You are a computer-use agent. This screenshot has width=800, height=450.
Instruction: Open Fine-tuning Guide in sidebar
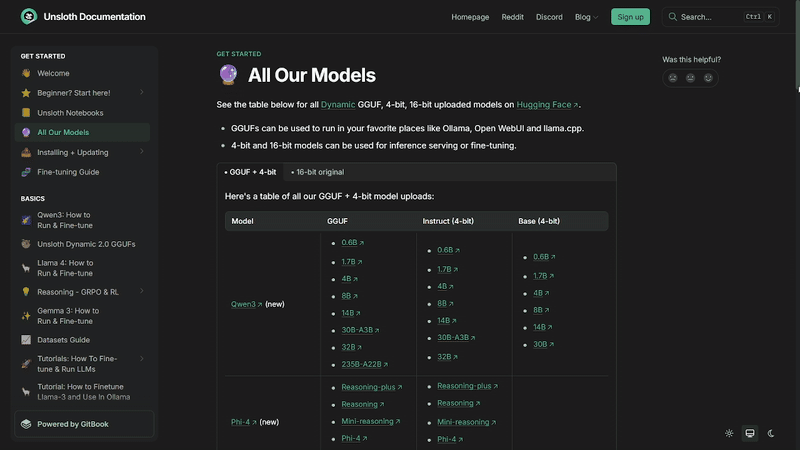click(x=82, y=172)
